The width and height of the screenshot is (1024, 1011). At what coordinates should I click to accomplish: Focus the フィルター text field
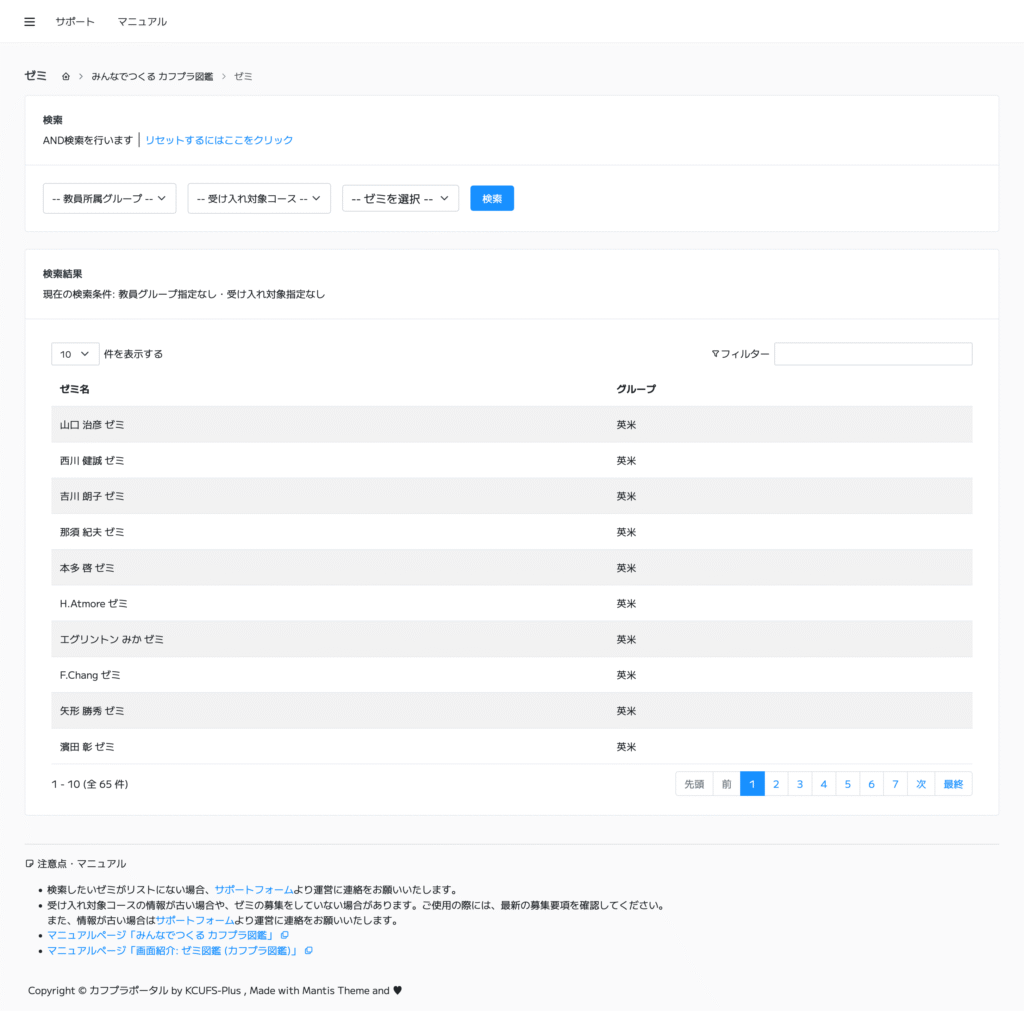click(x=872, y=354)
